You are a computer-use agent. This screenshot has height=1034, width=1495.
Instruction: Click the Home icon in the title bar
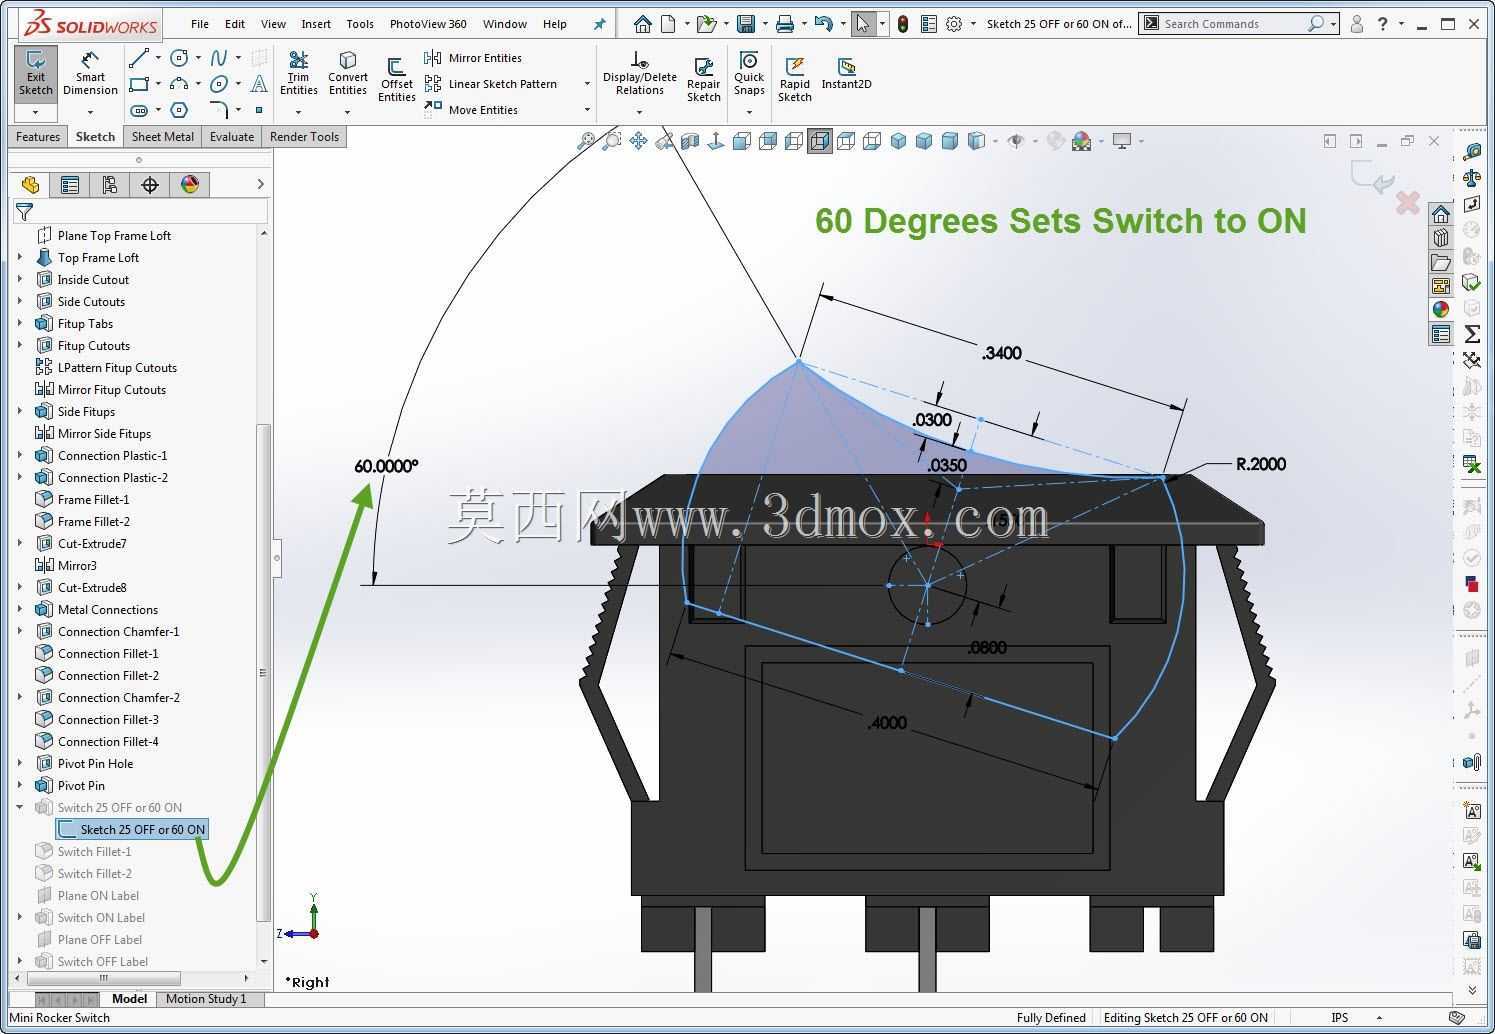(643, 24)
